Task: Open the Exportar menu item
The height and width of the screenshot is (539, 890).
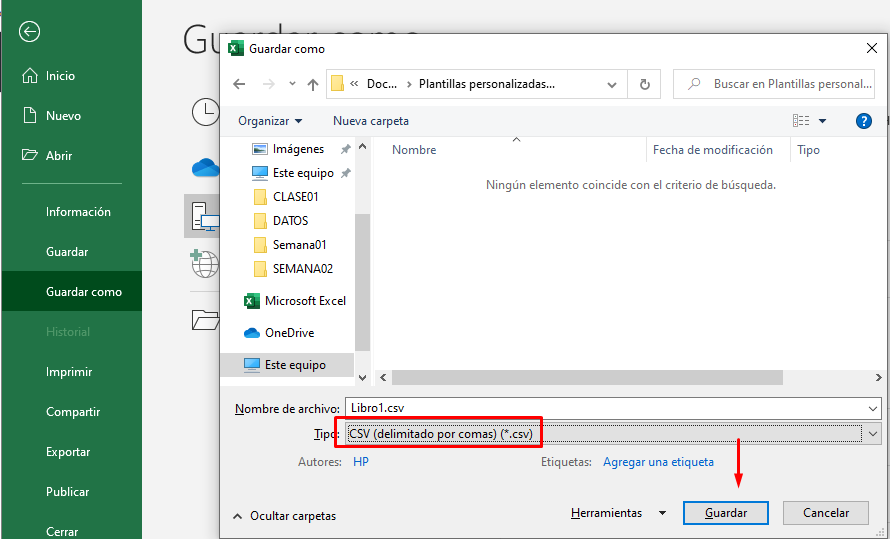Action: [68, 452]
